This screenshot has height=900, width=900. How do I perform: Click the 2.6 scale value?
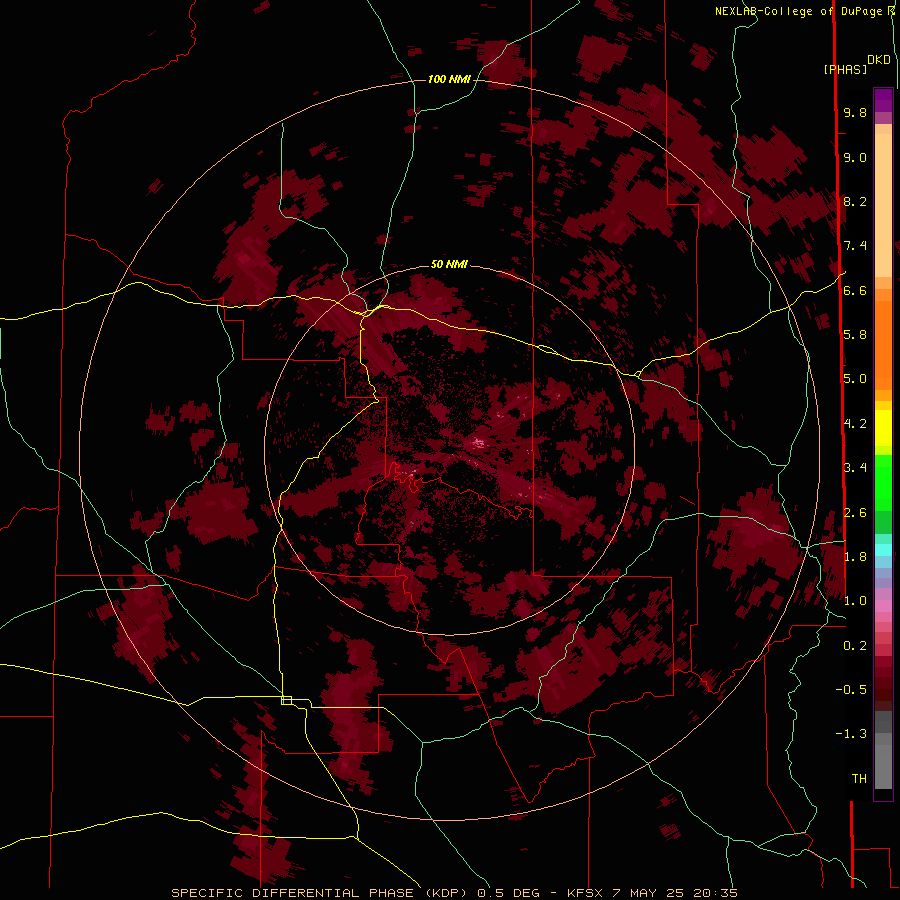(x=855, y=513)
